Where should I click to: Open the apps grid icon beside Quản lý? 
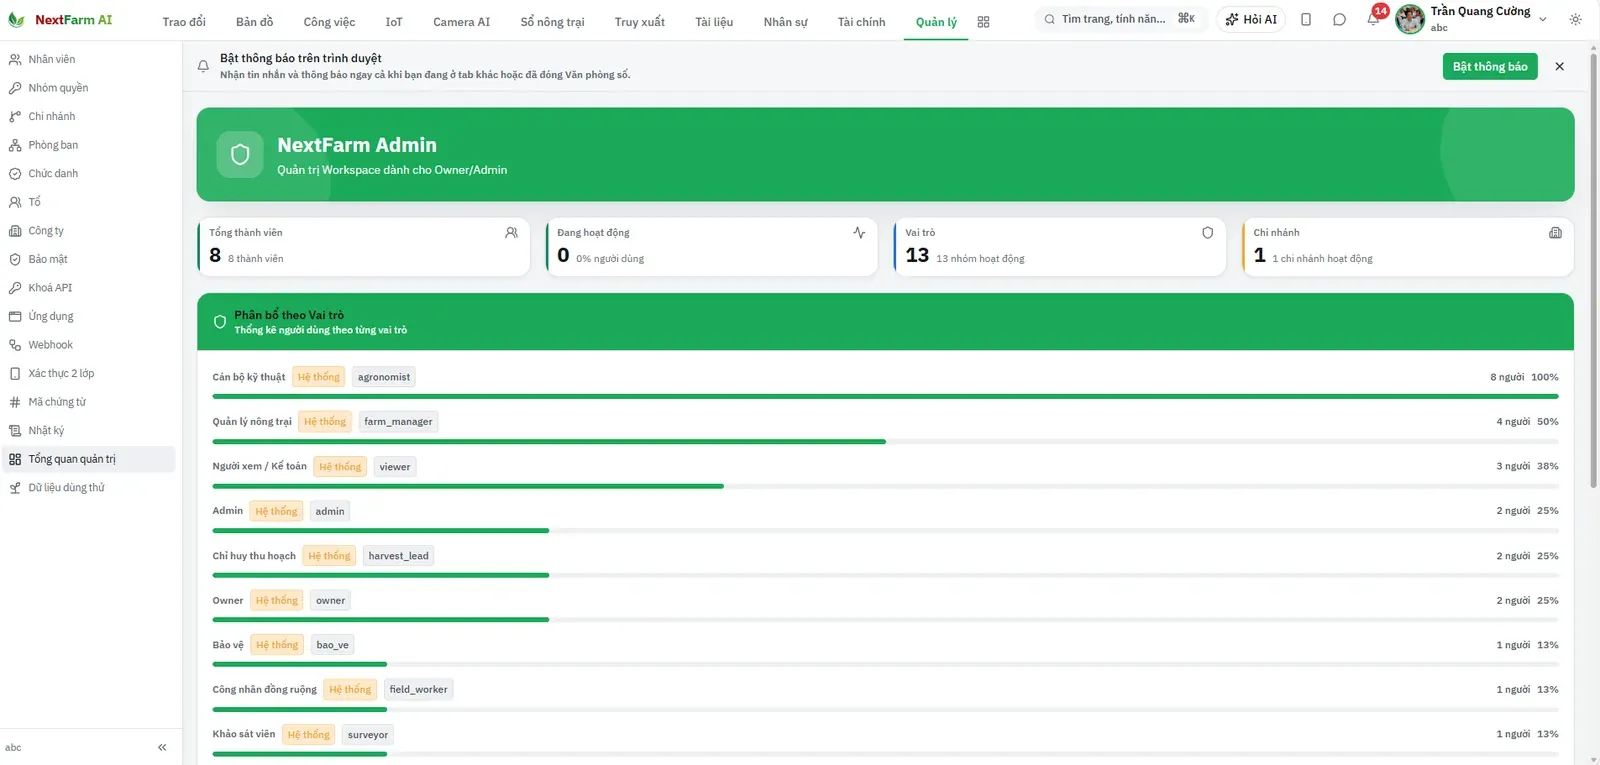(x=983, y=22)
